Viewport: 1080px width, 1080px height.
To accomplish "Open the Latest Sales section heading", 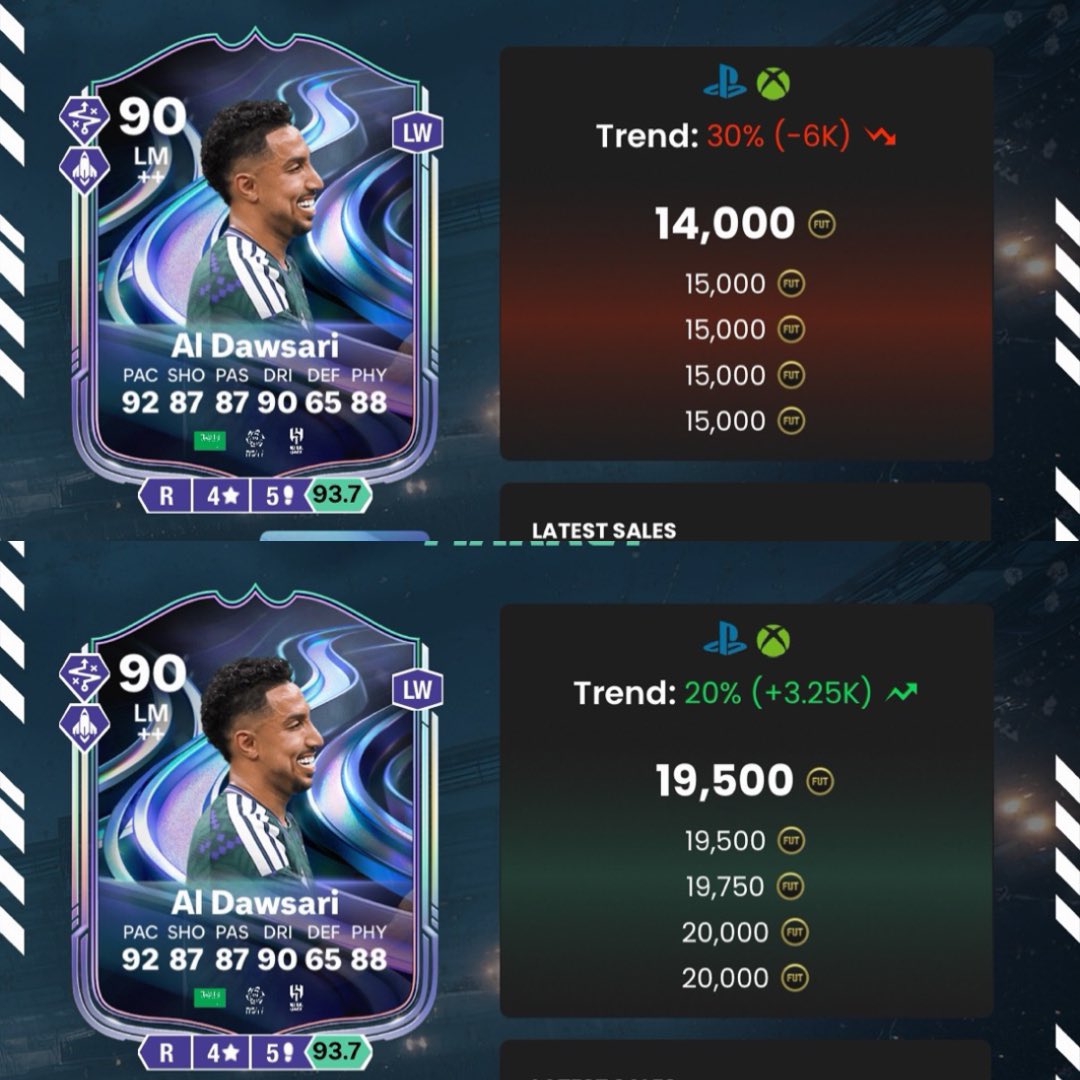I will click(x=603, y=530).
